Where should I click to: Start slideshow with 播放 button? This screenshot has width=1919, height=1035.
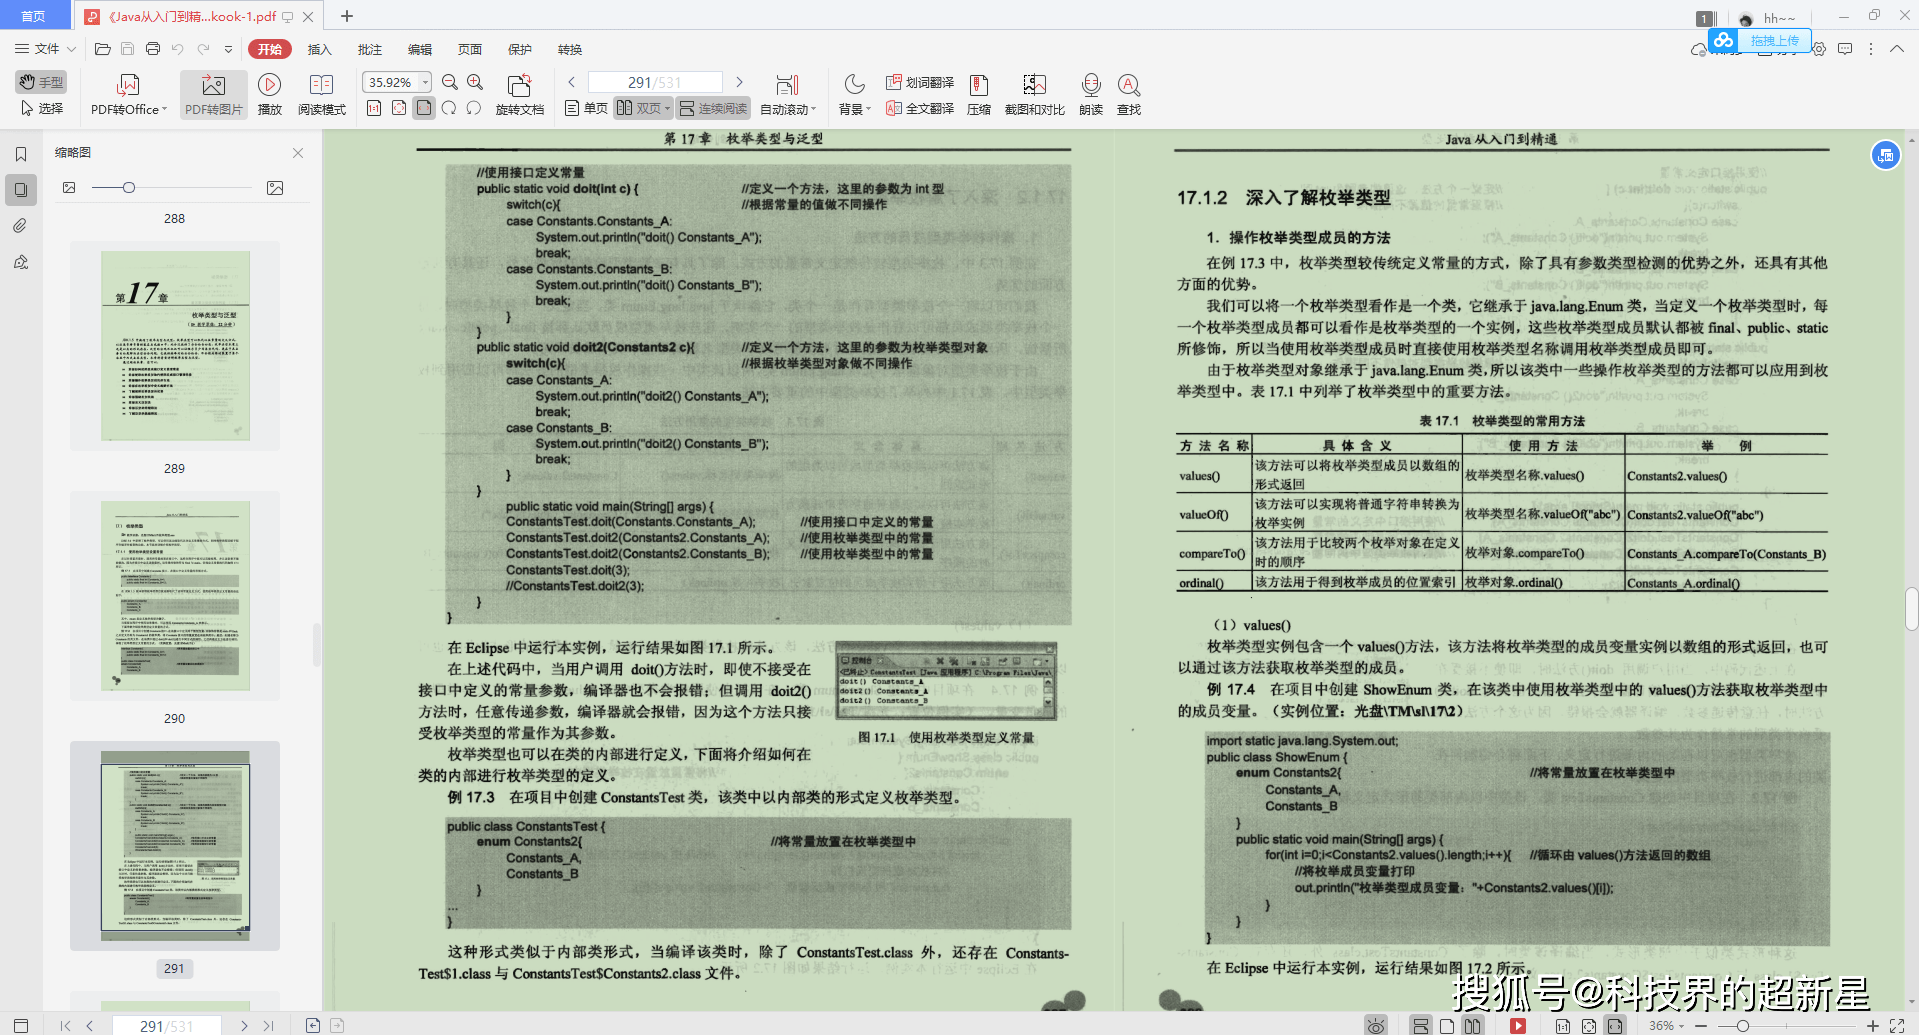coord(270,95)
